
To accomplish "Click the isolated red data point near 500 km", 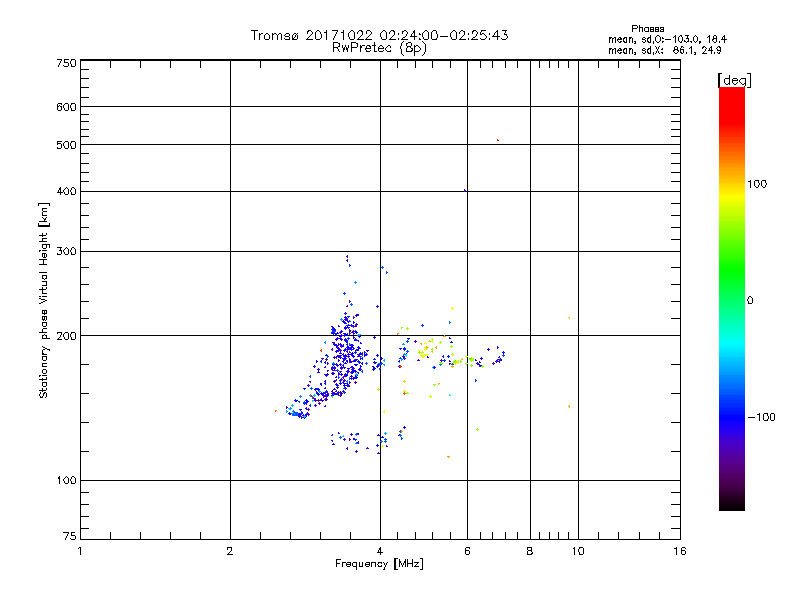I will point(498,140).
